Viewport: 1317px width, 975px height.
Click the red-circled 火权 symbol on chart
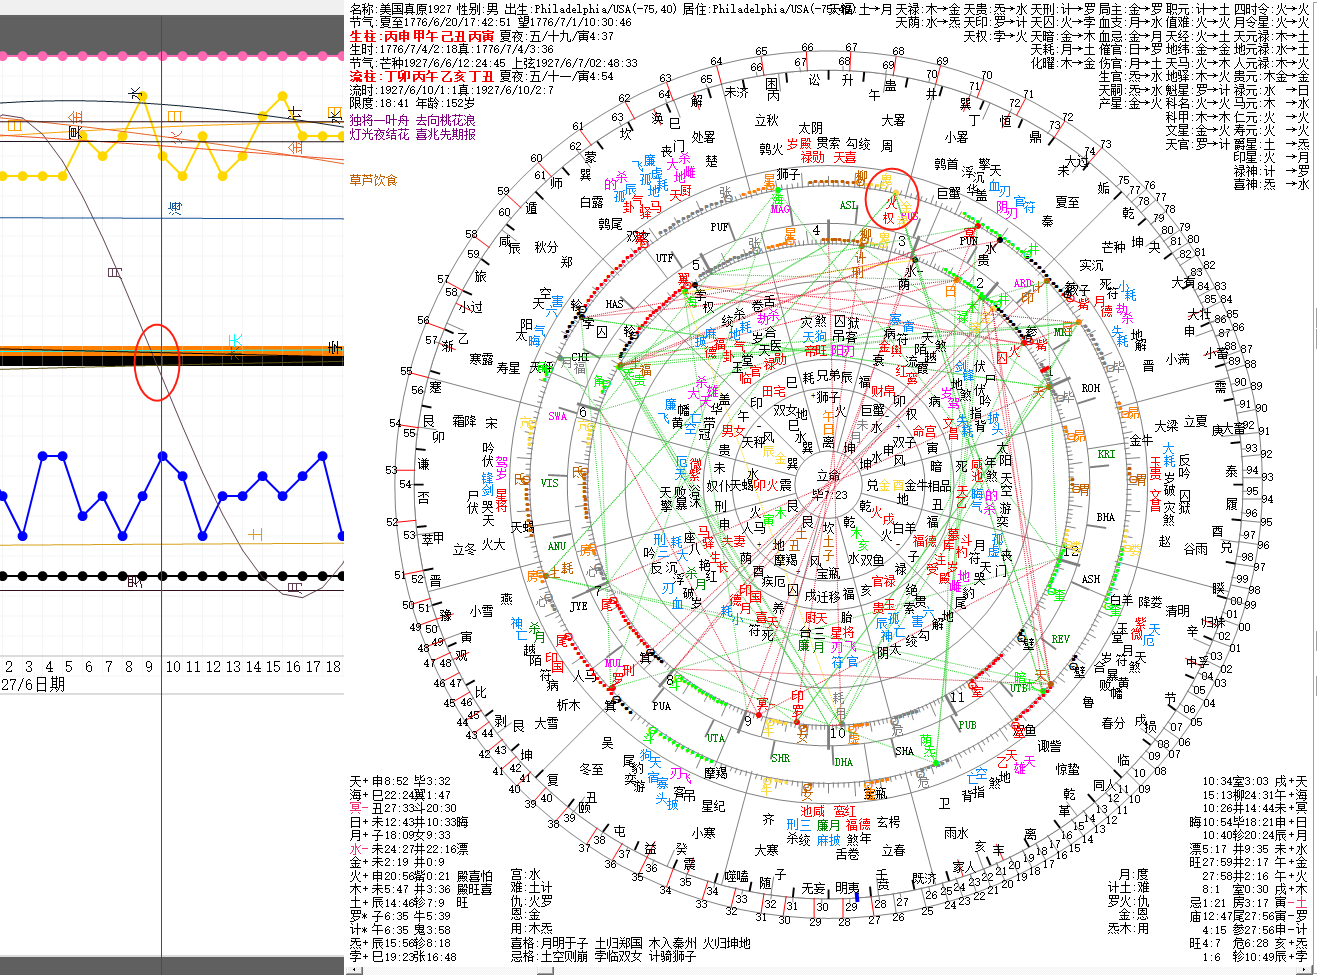coord(892,198)
